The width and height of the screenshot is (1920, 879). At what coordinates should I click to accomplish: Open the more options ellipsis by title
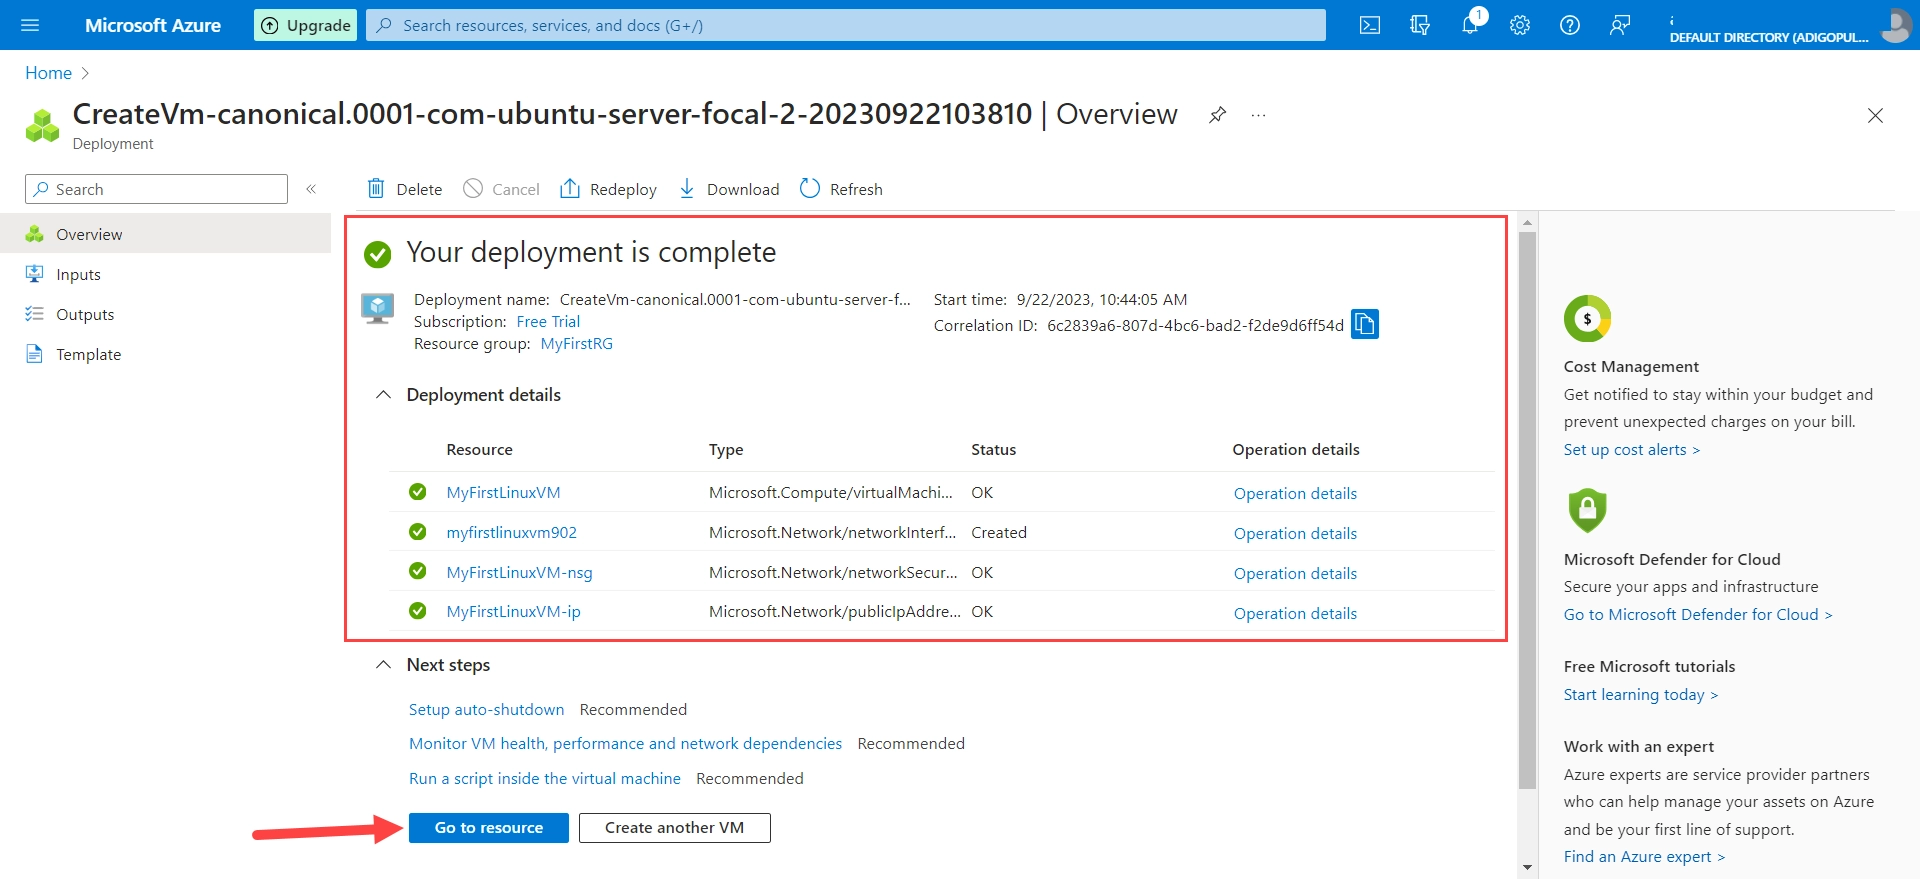1258,115
